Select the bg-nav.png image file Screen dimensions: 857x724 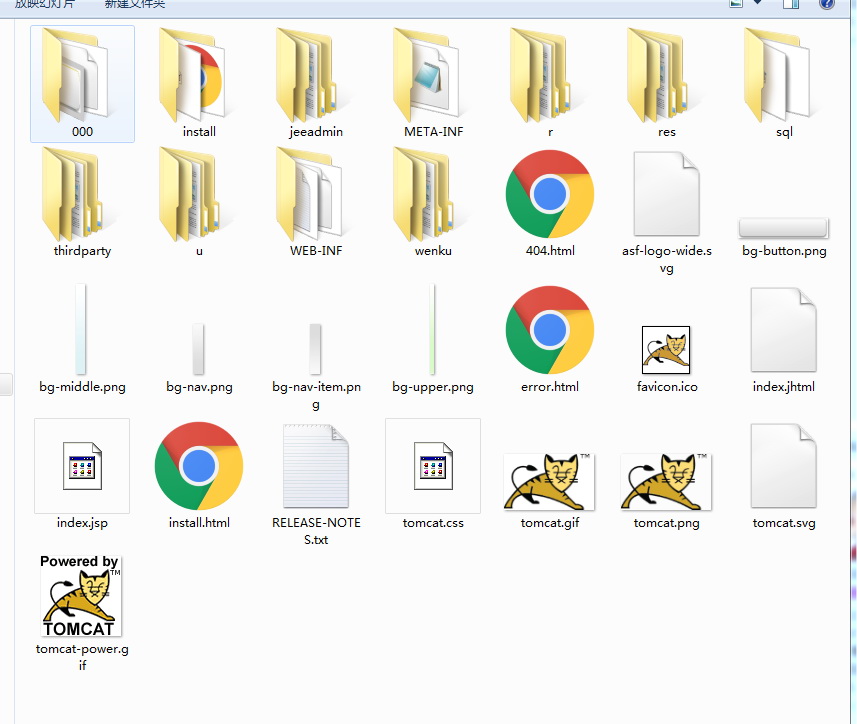(x=199, y=358)
